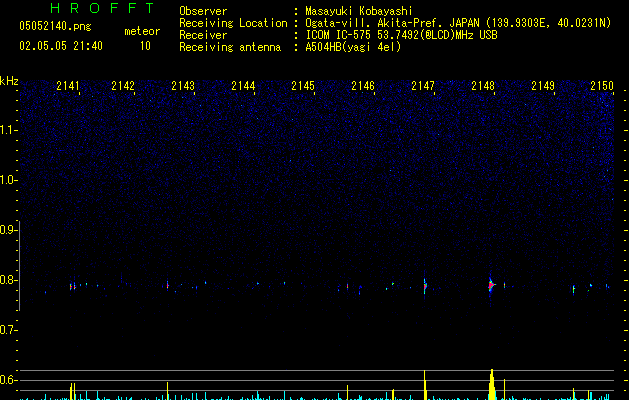
Task: Click the yellow intensity peak at 2147
Action: click(424, 385)
